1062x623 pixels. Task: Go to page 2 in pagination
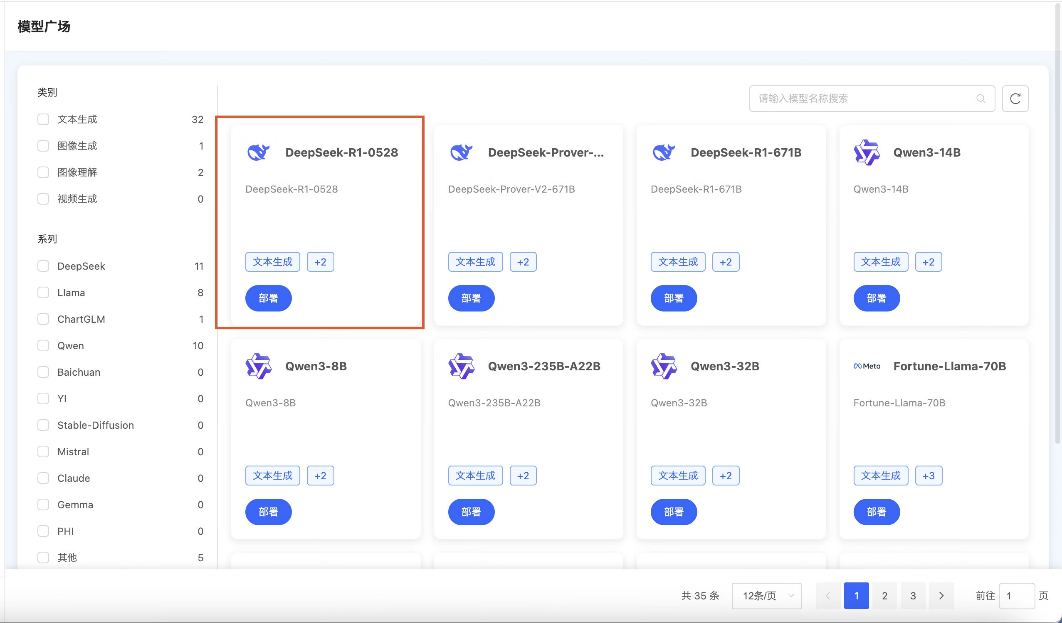pos(885,596)
